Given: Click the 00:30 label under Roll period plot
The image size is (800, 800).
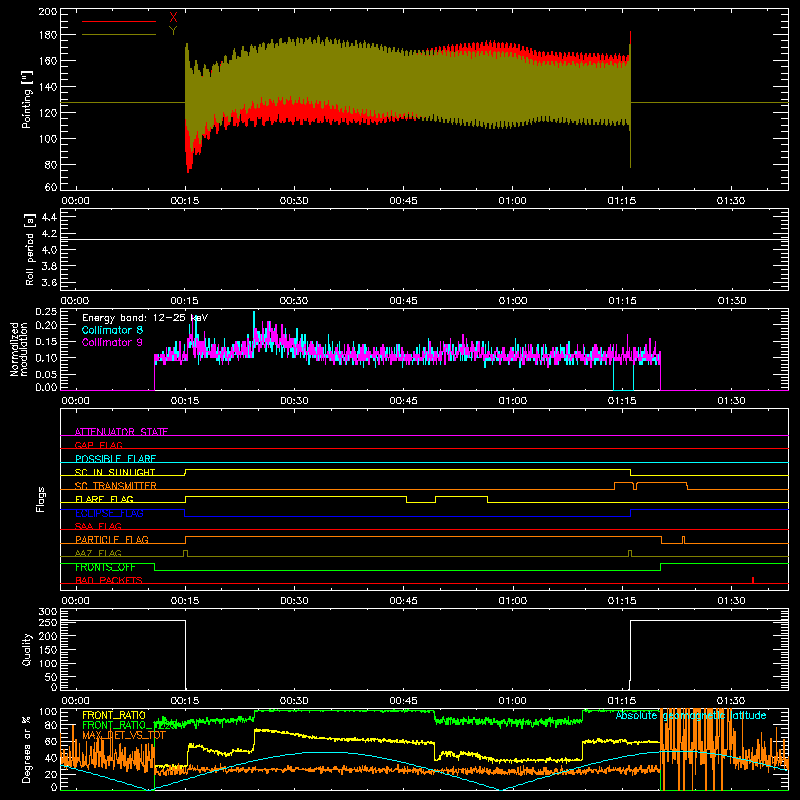Looking at the screenshot, I should pyautogui.click(x=294, y=301).
